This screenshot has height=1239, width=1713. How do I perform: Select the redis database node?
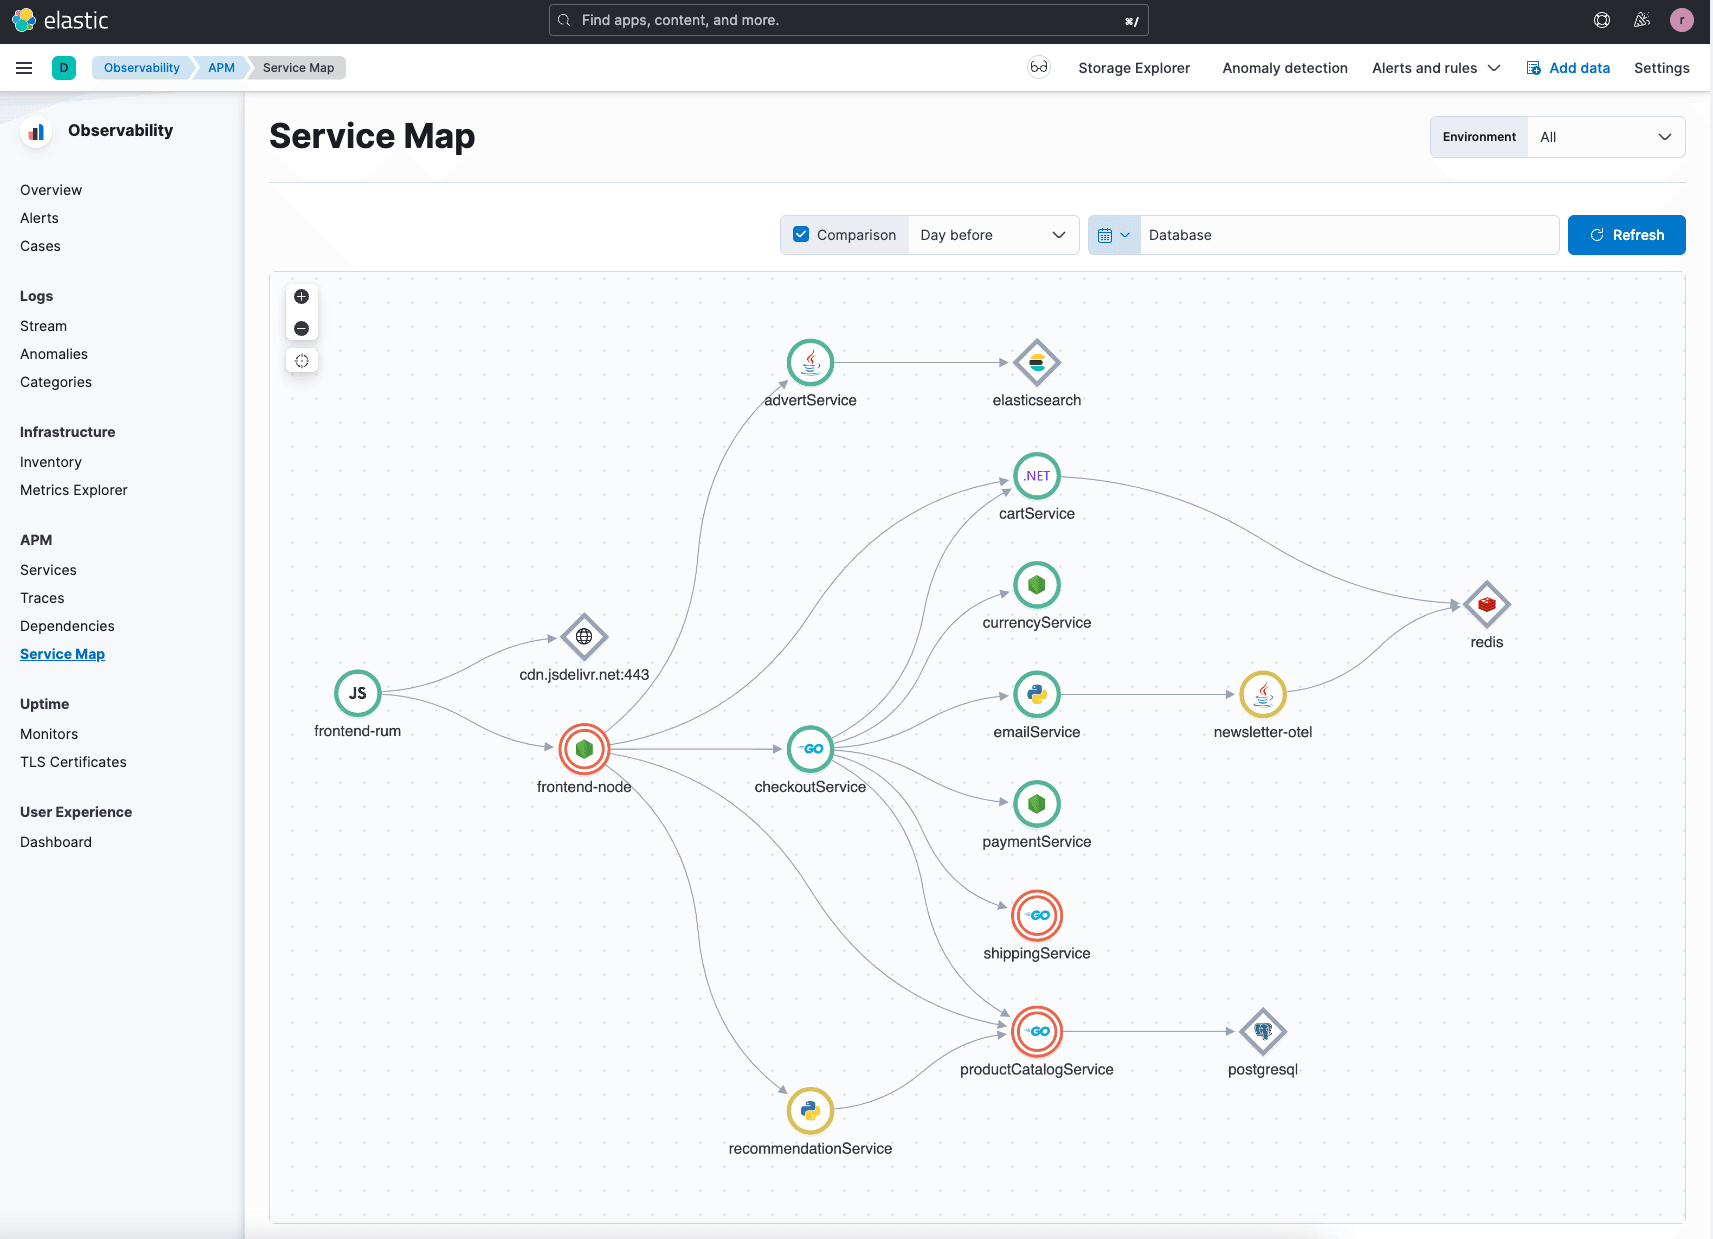click(x=1486, y=604)
